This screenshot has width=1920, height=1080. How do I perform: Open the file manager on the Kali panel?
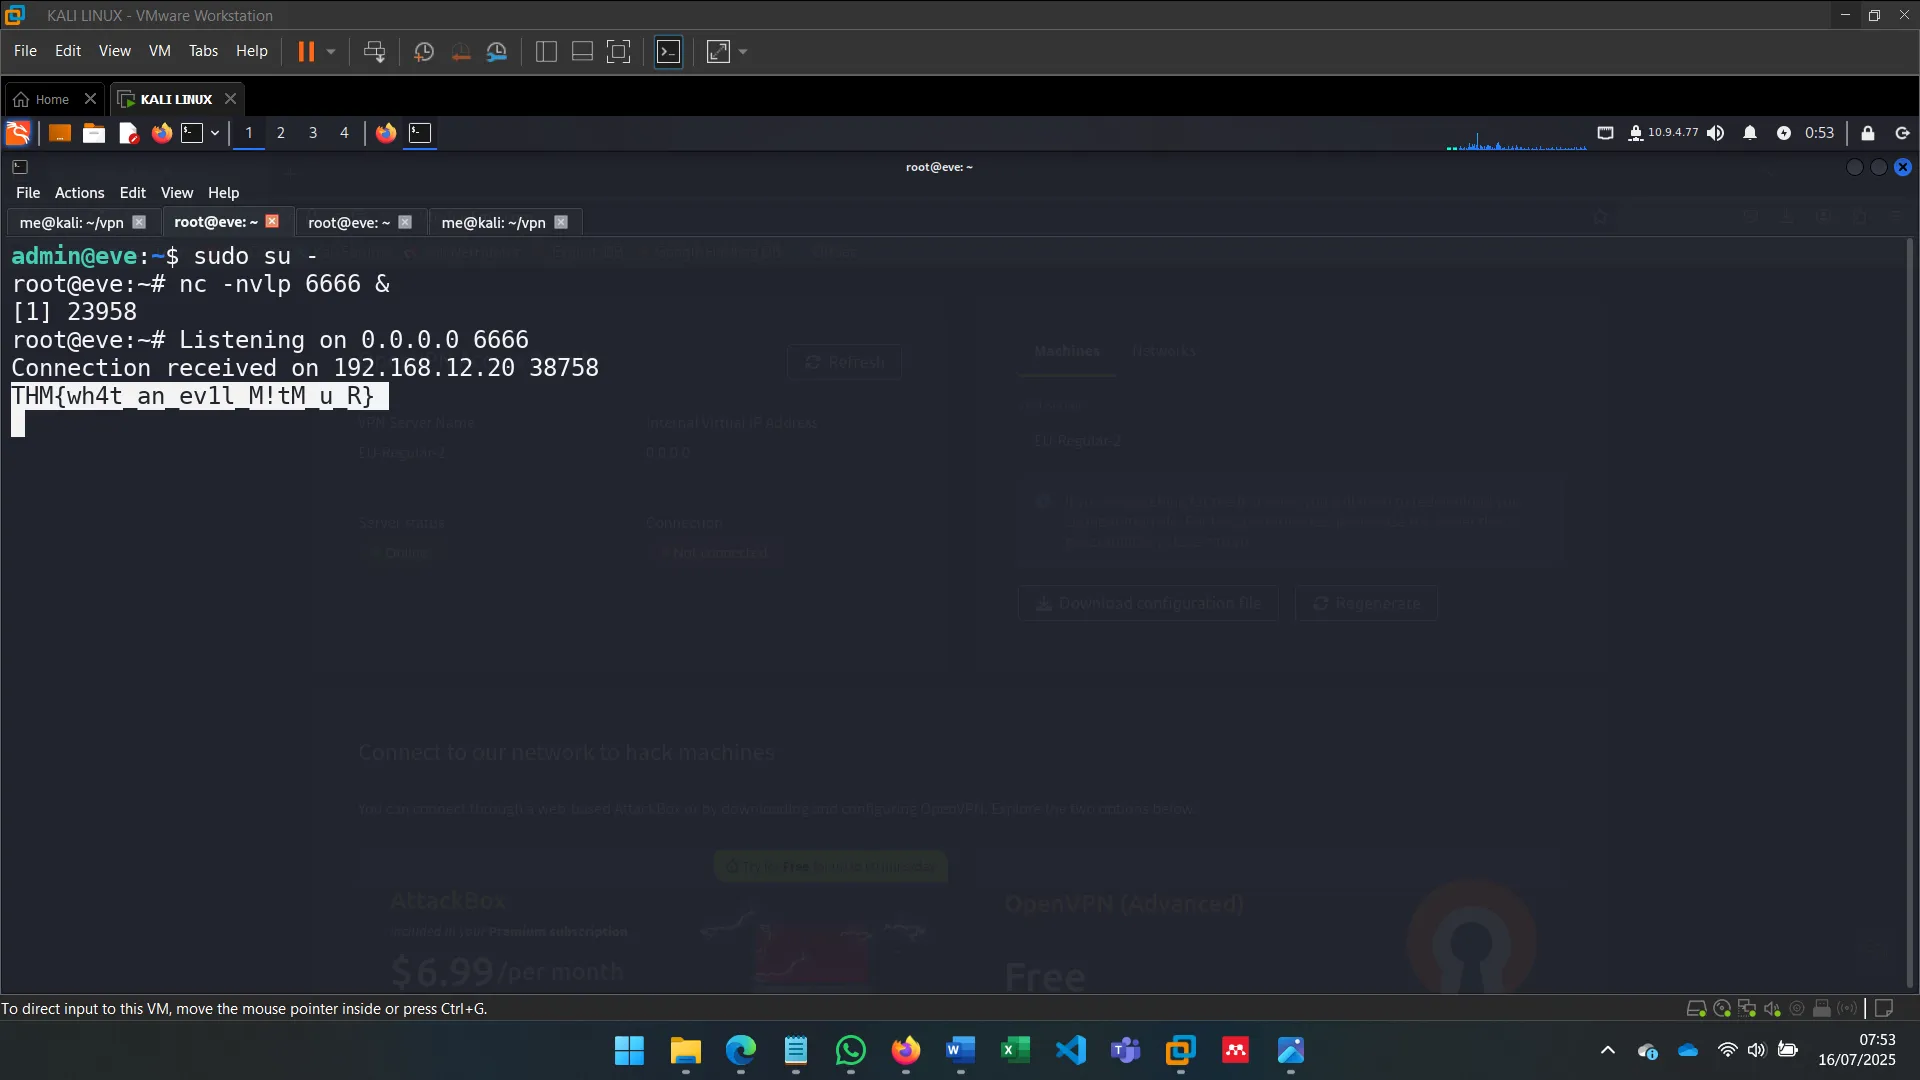(x=93, y=133)
